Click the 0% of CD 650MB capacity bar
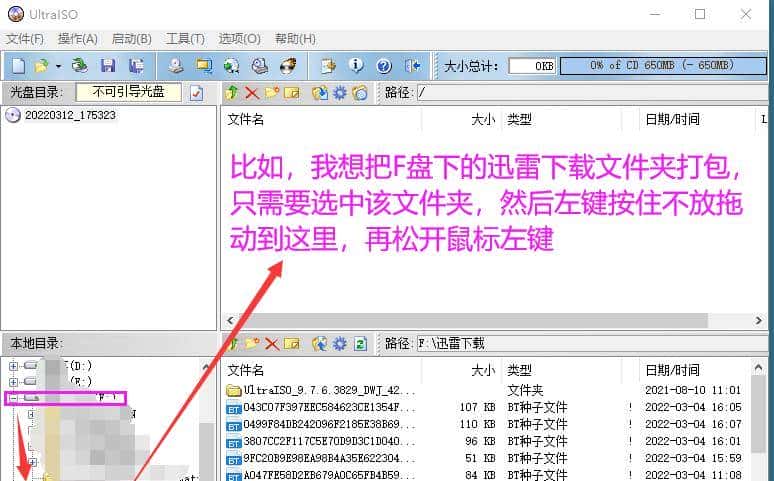Viewport: 774px width, 481px height. [663, 65]
